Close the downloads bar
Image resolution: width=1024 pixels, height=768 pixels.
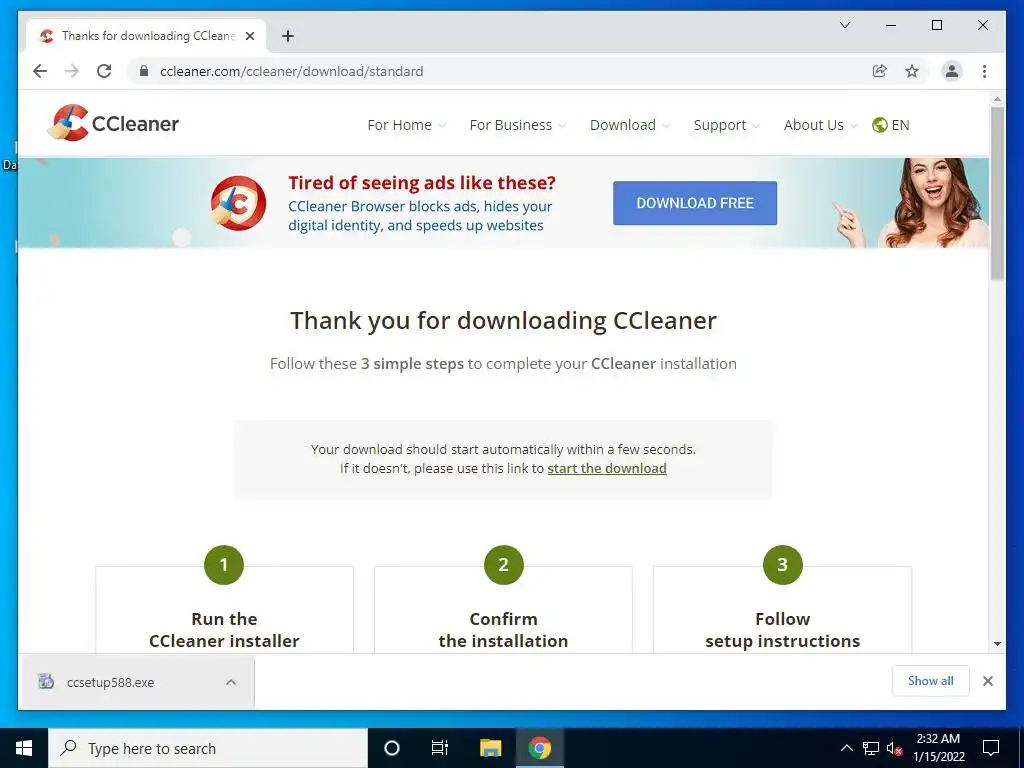tap(987, 681)
